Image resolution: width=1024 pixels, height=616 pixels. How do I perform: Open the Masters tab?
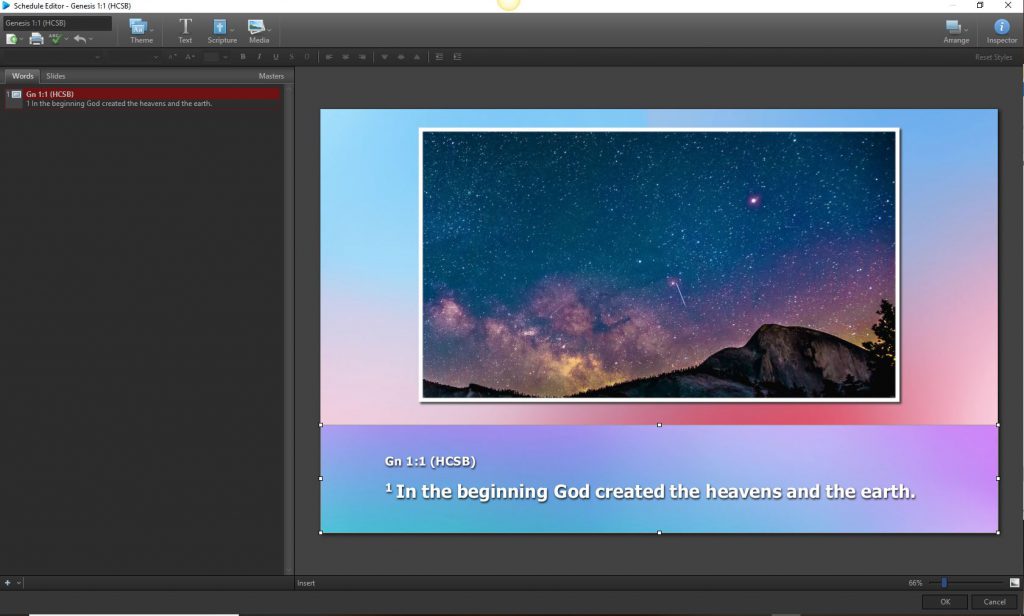[271, 76]
